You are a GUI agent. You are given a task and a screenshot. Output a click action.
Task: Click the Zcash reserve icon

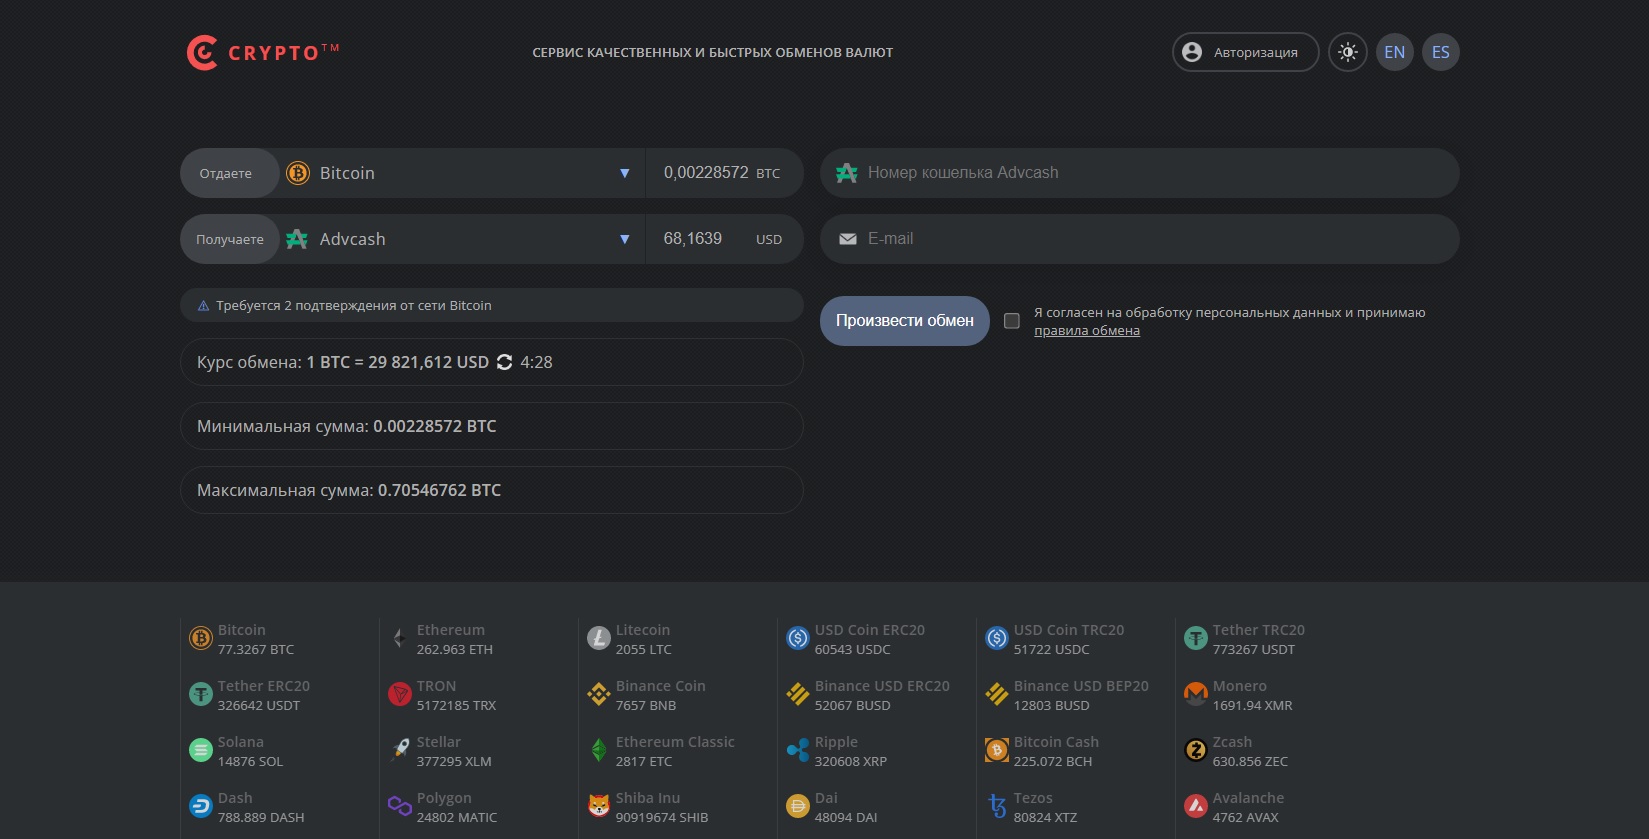[x=1196, y=750]
